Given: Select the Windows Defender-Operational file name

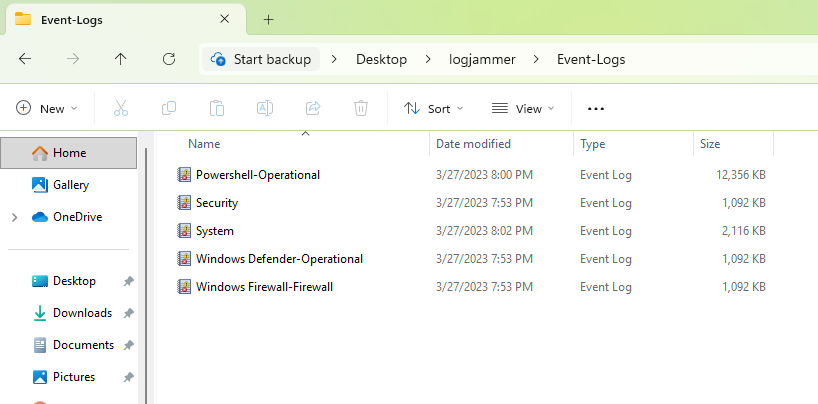Looking at the screenshot, I should click(279, 259).
